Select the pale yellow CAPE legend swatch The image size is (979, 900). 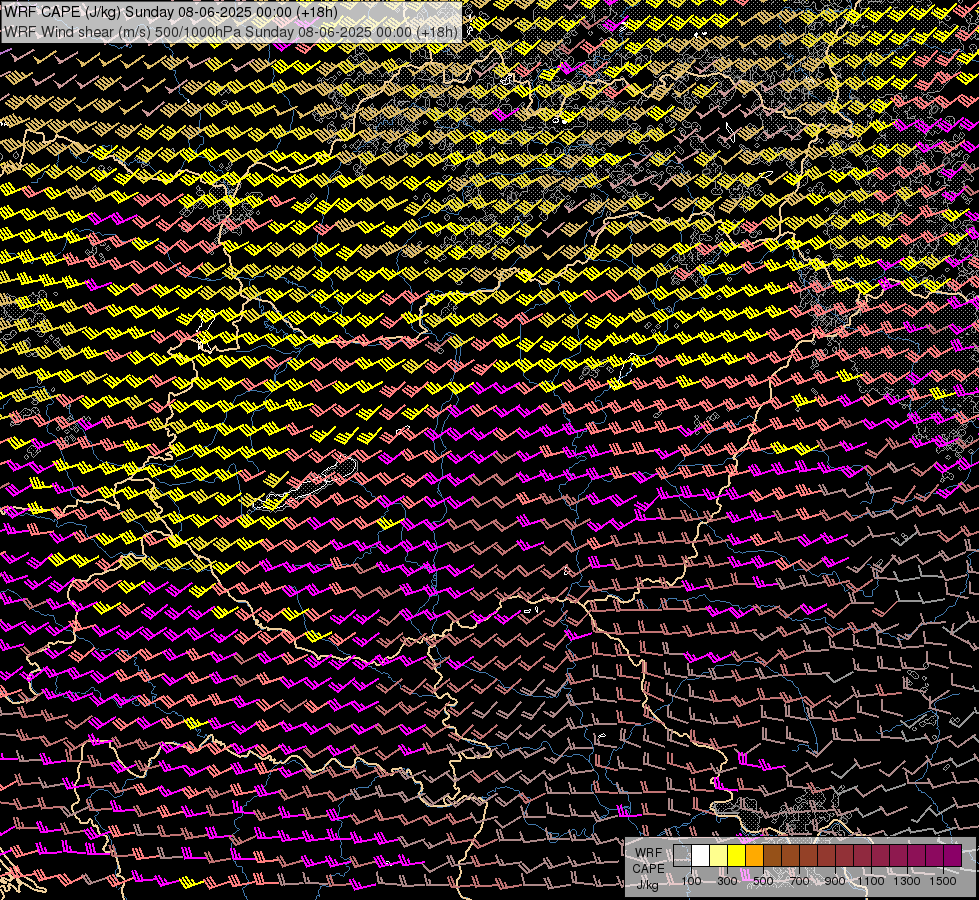pyautogui.click(x=719, y=855)
